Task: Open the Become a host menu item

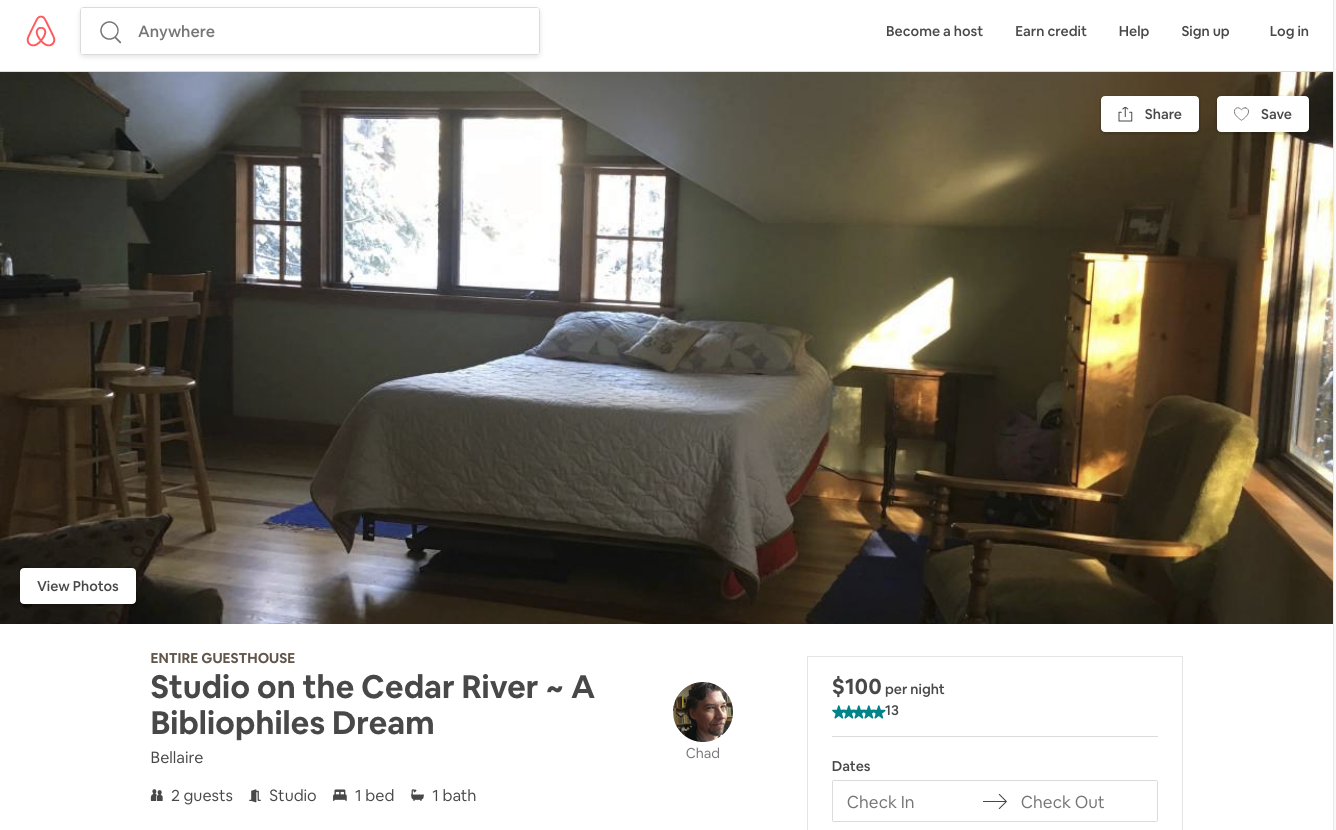Action: (934, 31)
